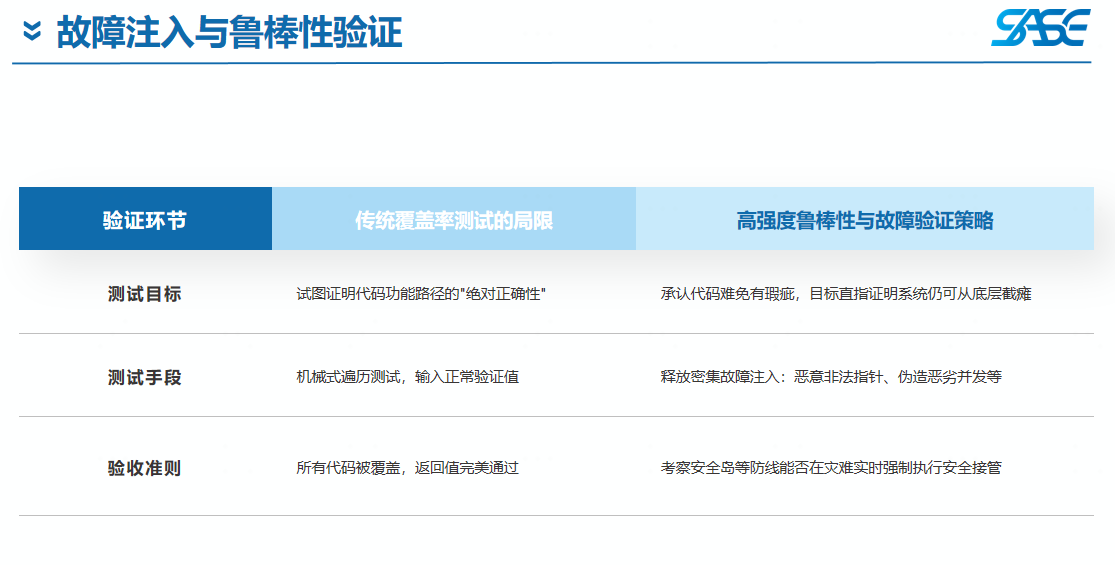This screenshot has height=565, width=1115.
Task: Select the 测试目标 row label
Action: pyautogui.click(x=144, y=294)
